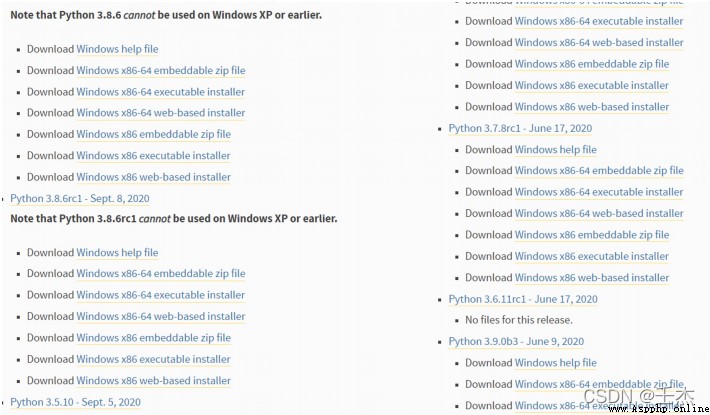Download Windows help file for Python 3.9.0b3

tap(556, 363)
